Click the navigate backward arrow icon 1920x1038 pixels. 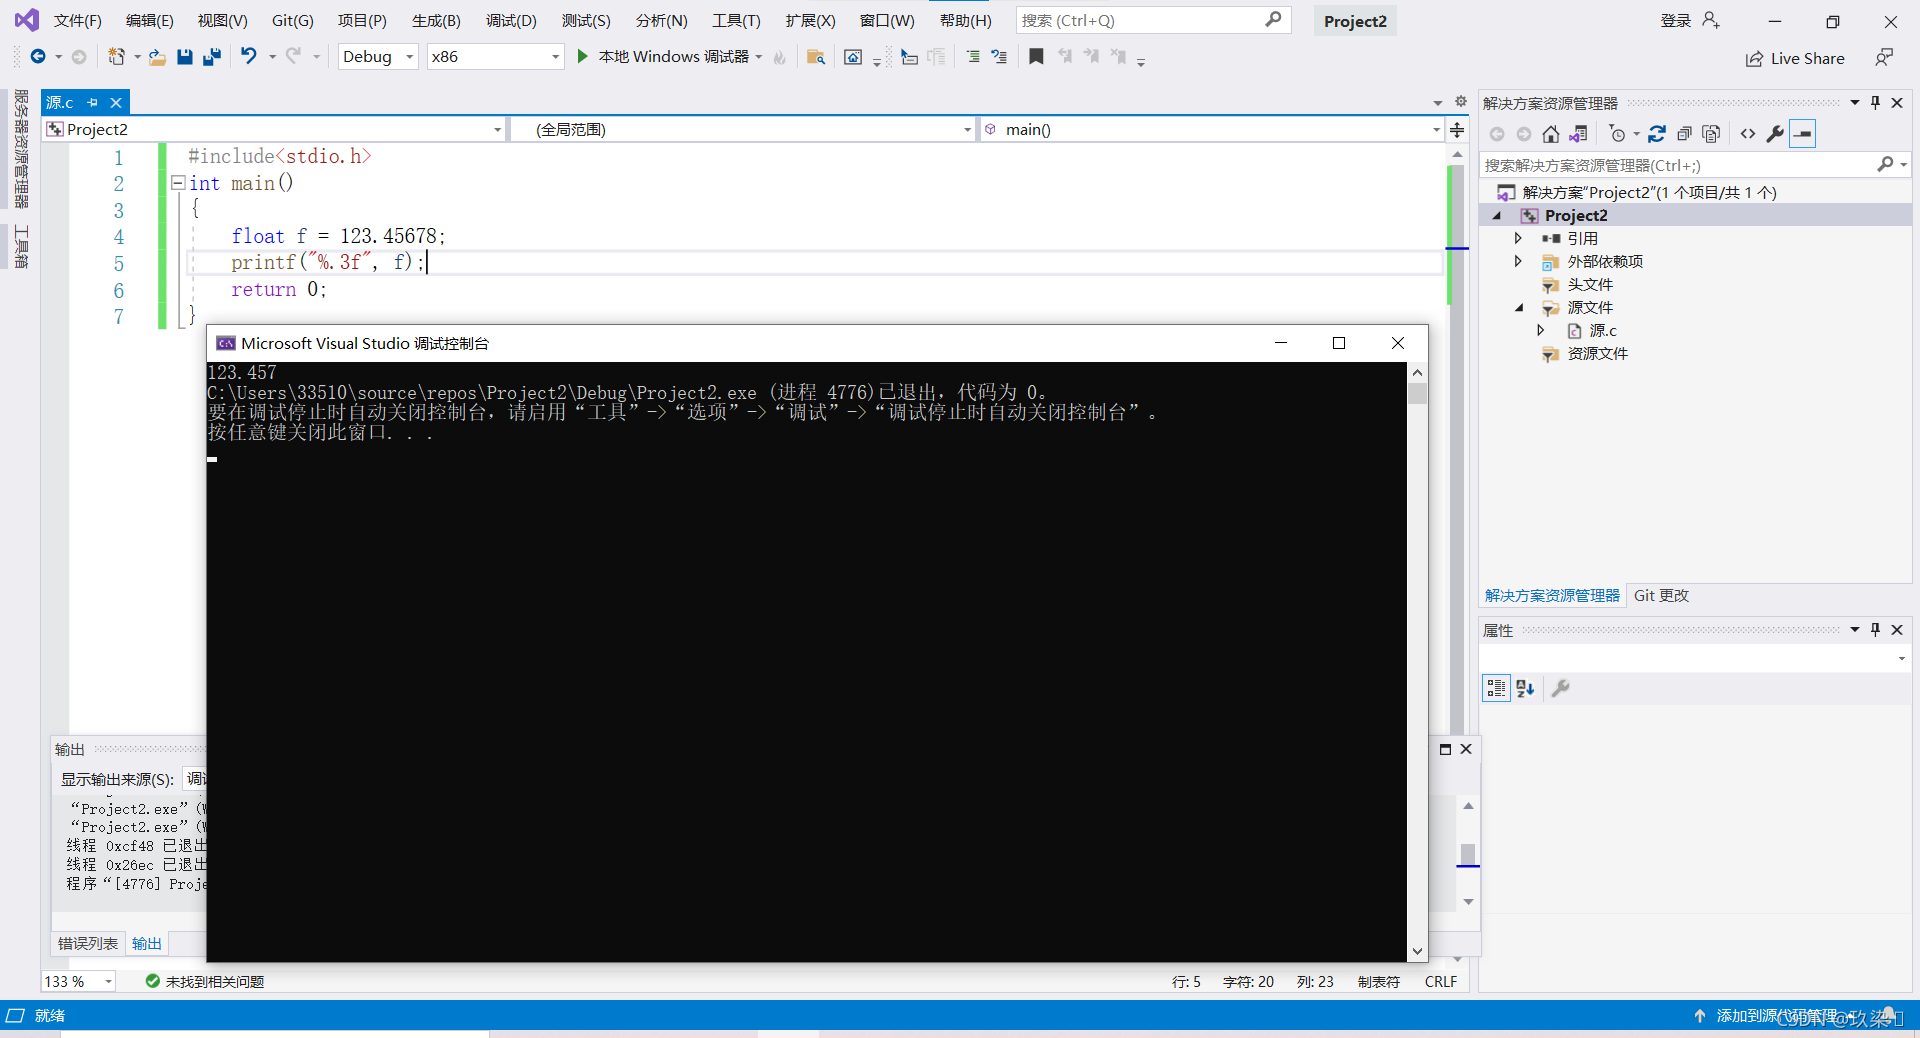click(x=38, y=57)
